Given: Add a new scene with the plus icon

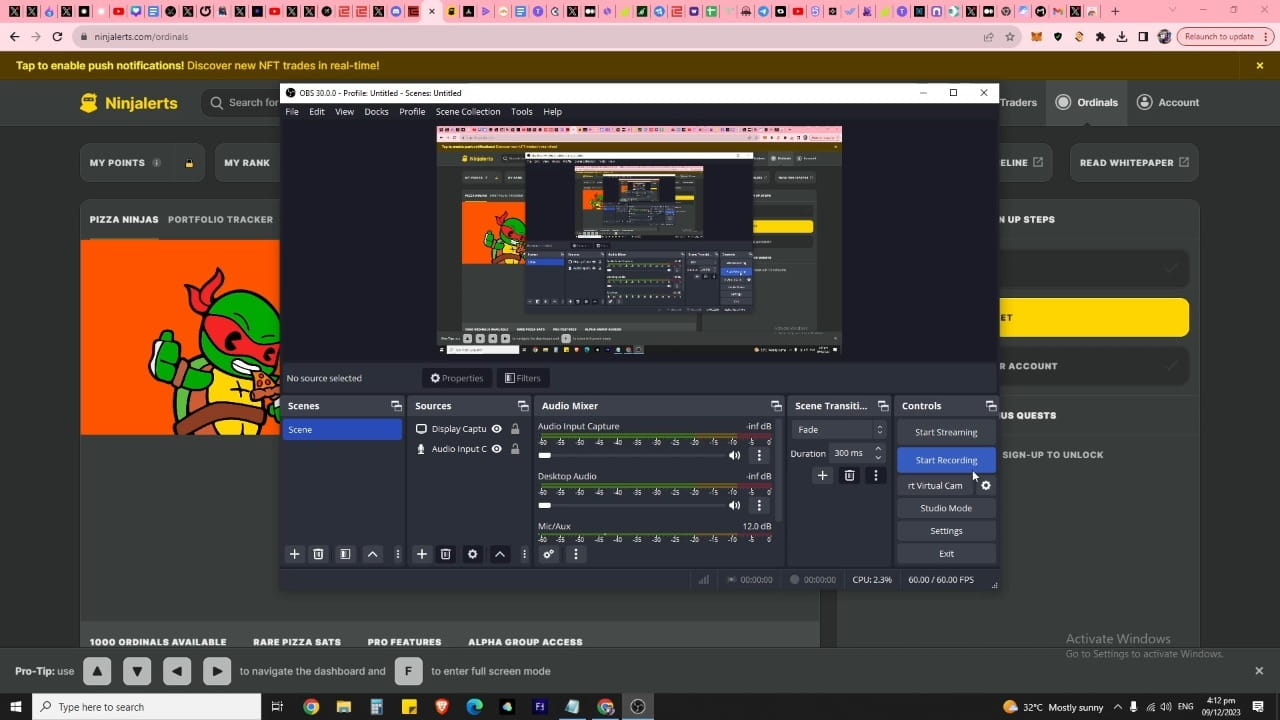Looking at the screenshot, I should tap(294, 554).
